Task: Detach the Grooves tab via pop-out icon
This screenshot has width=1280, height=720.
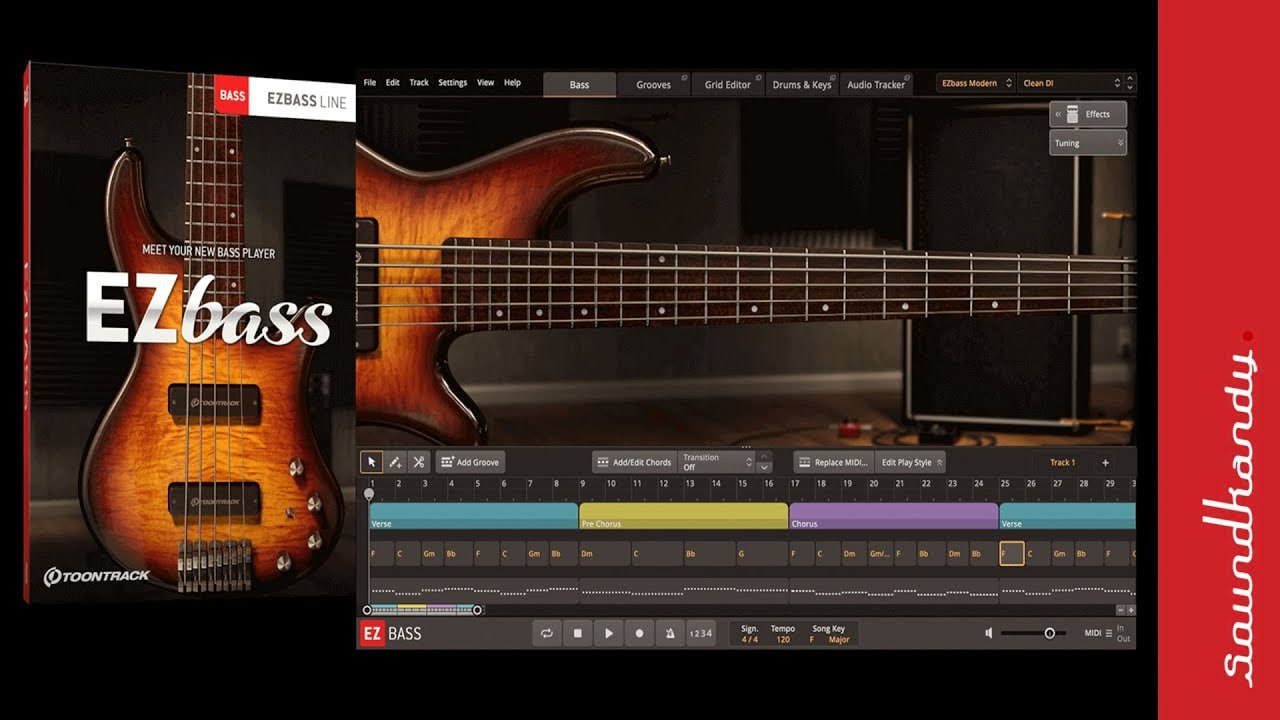Action: [685, 77]
